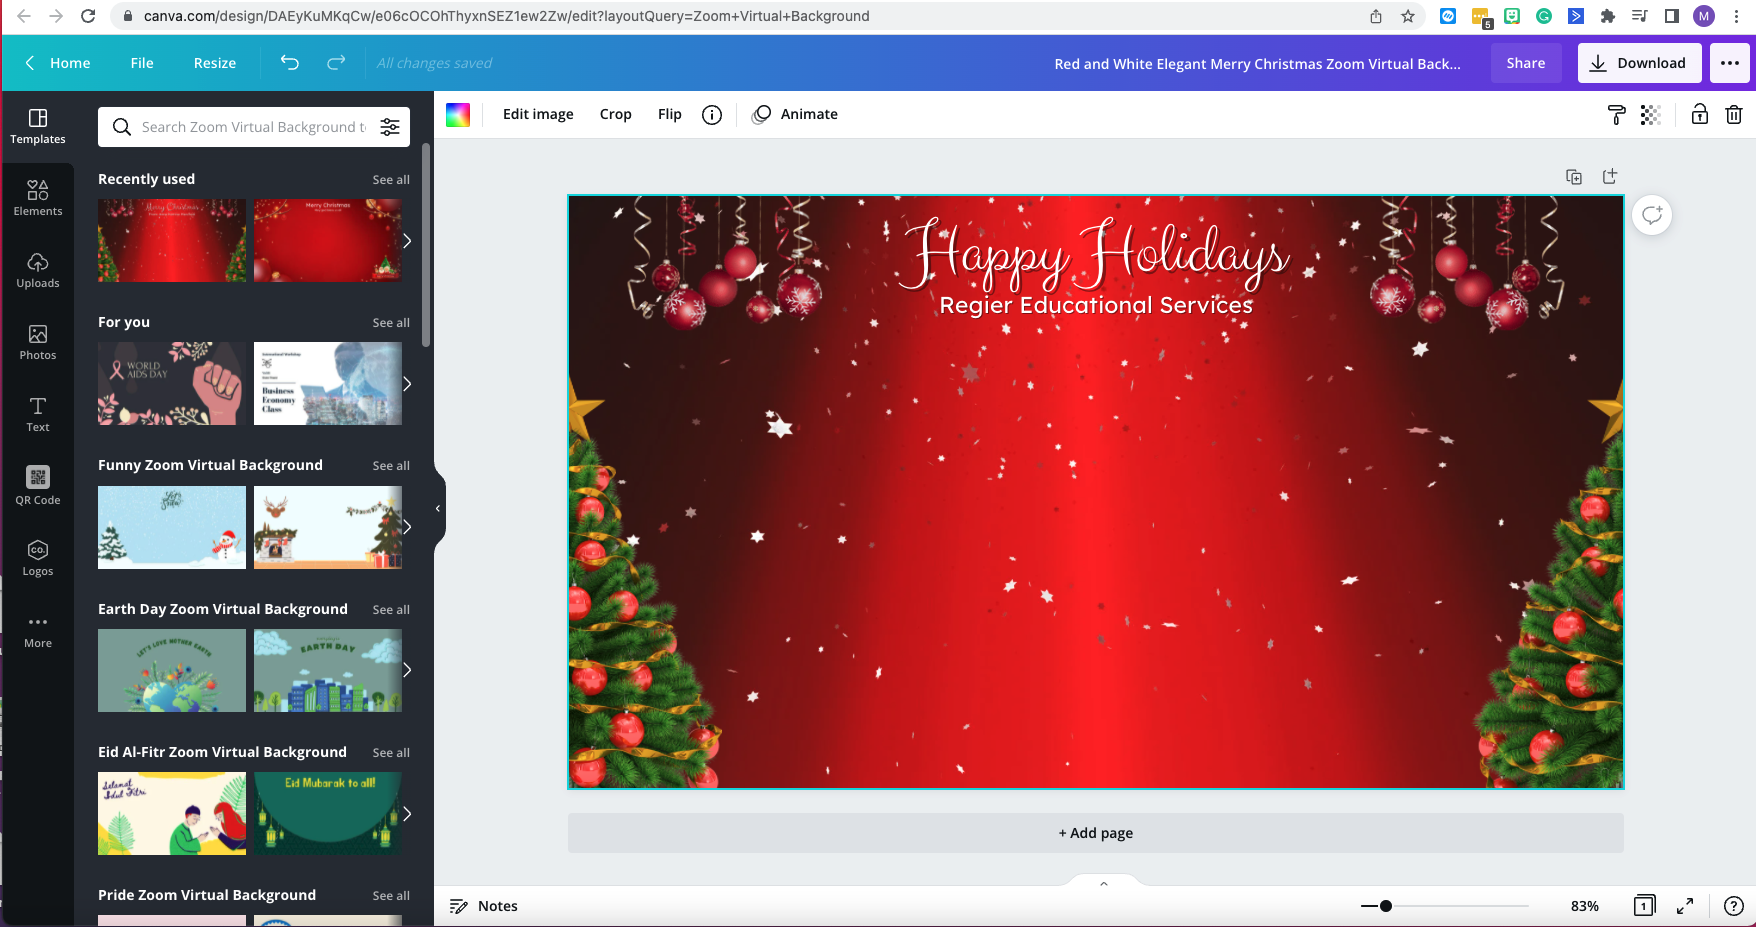This screenshot has height=927, width=1756.
Task: Click the Download button
Action: (1640, 63)
